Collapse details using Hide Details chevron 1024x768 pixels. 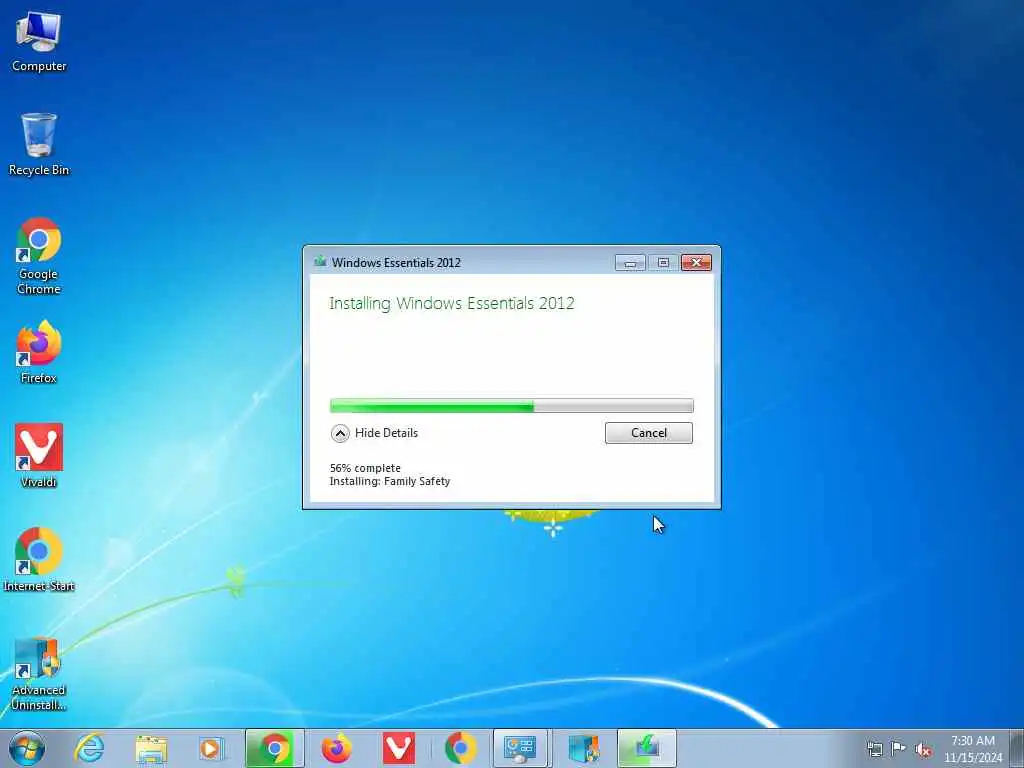pyautogui.click(x=340, y=433)
